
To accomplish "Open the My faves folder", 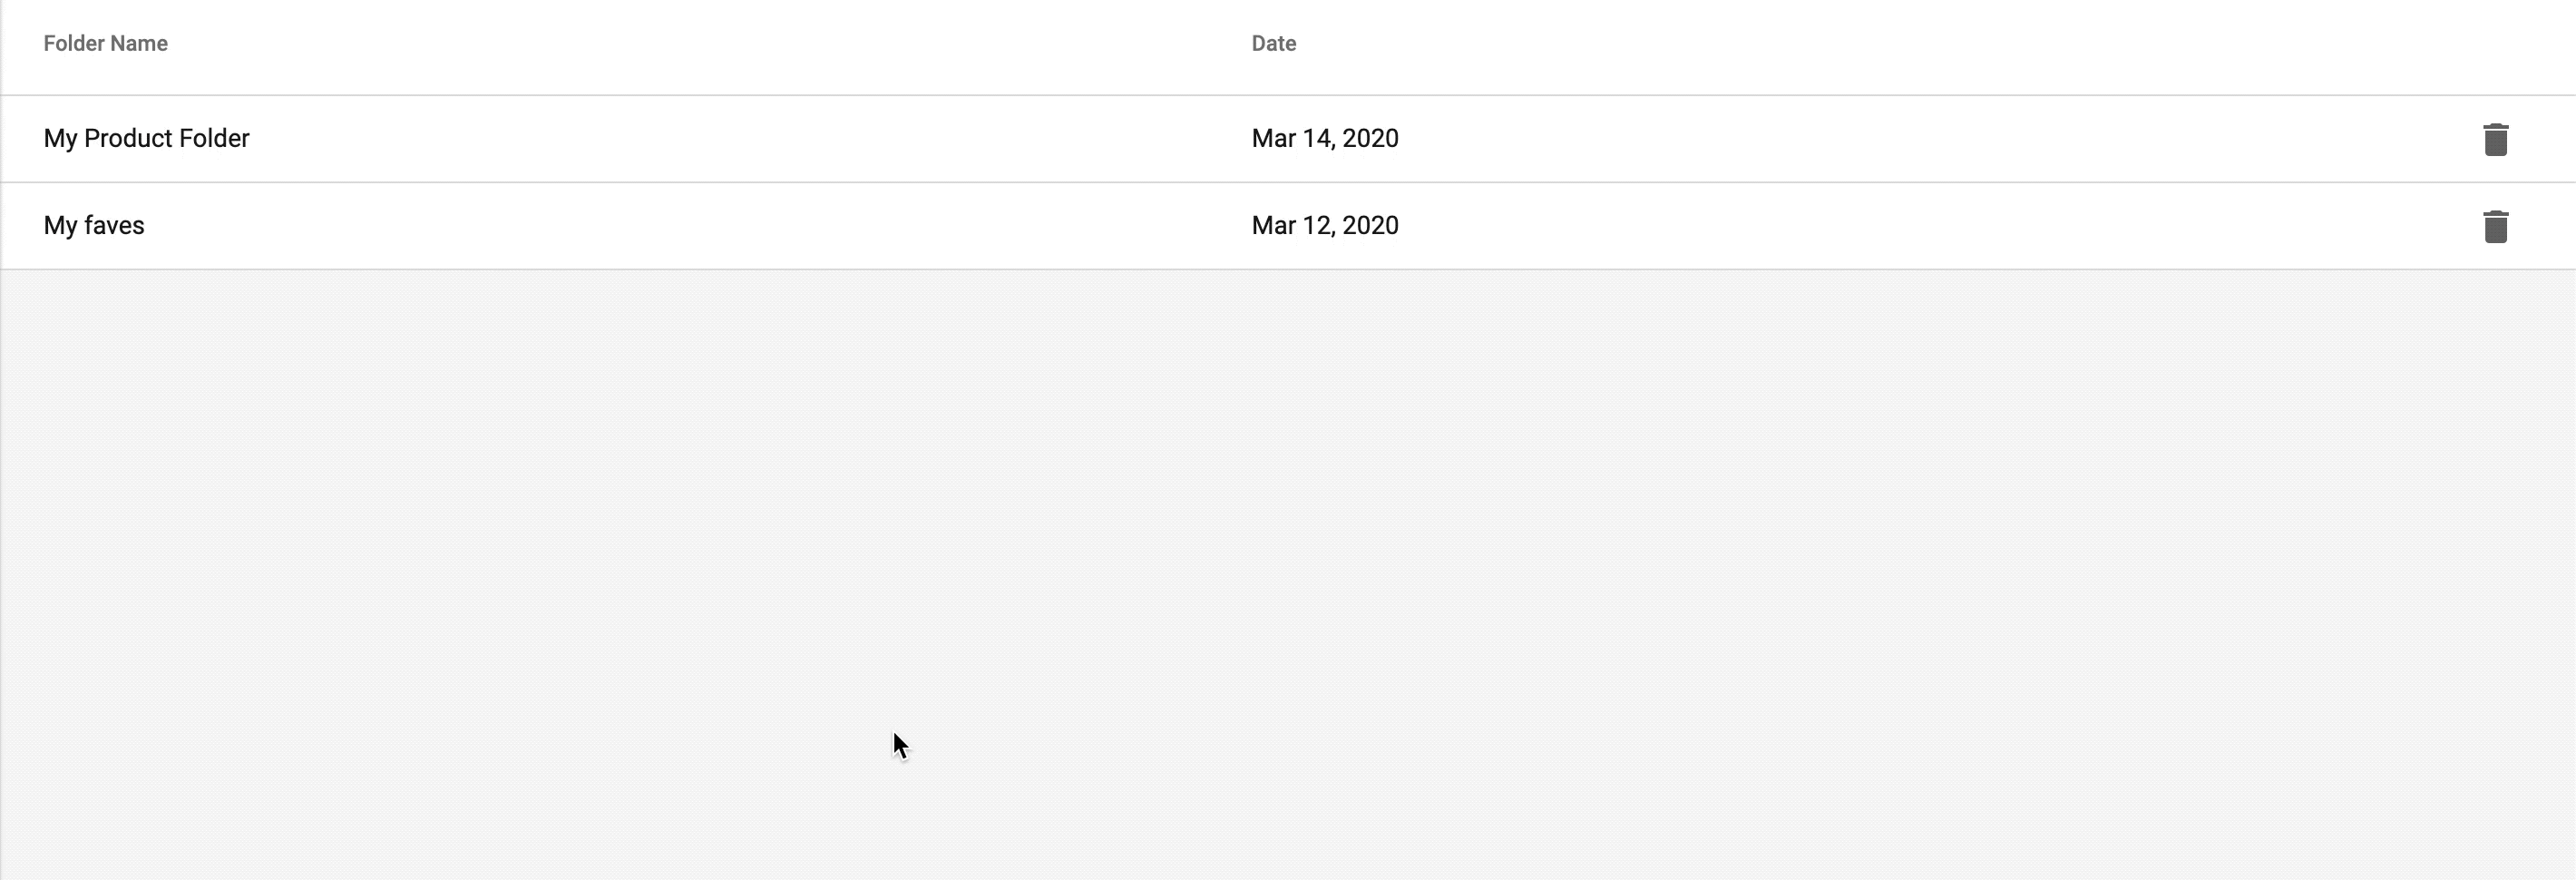I will (x=94, y=225).
